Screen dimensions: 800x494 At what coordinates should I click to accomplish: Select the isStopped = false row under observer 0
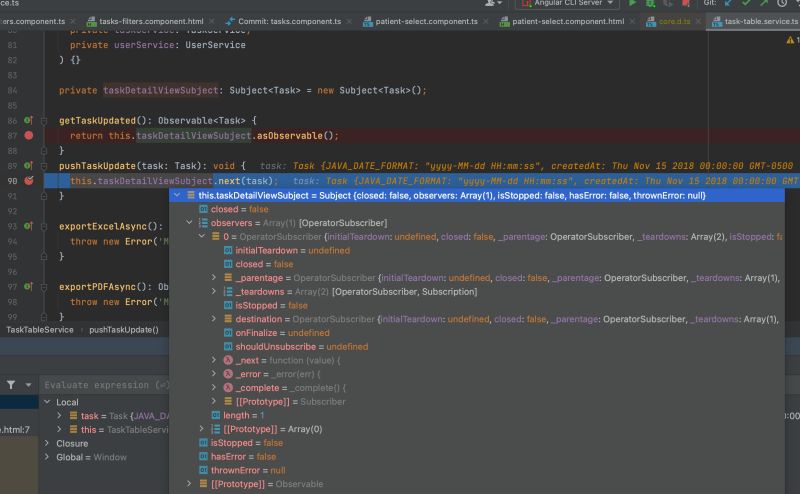477,305
